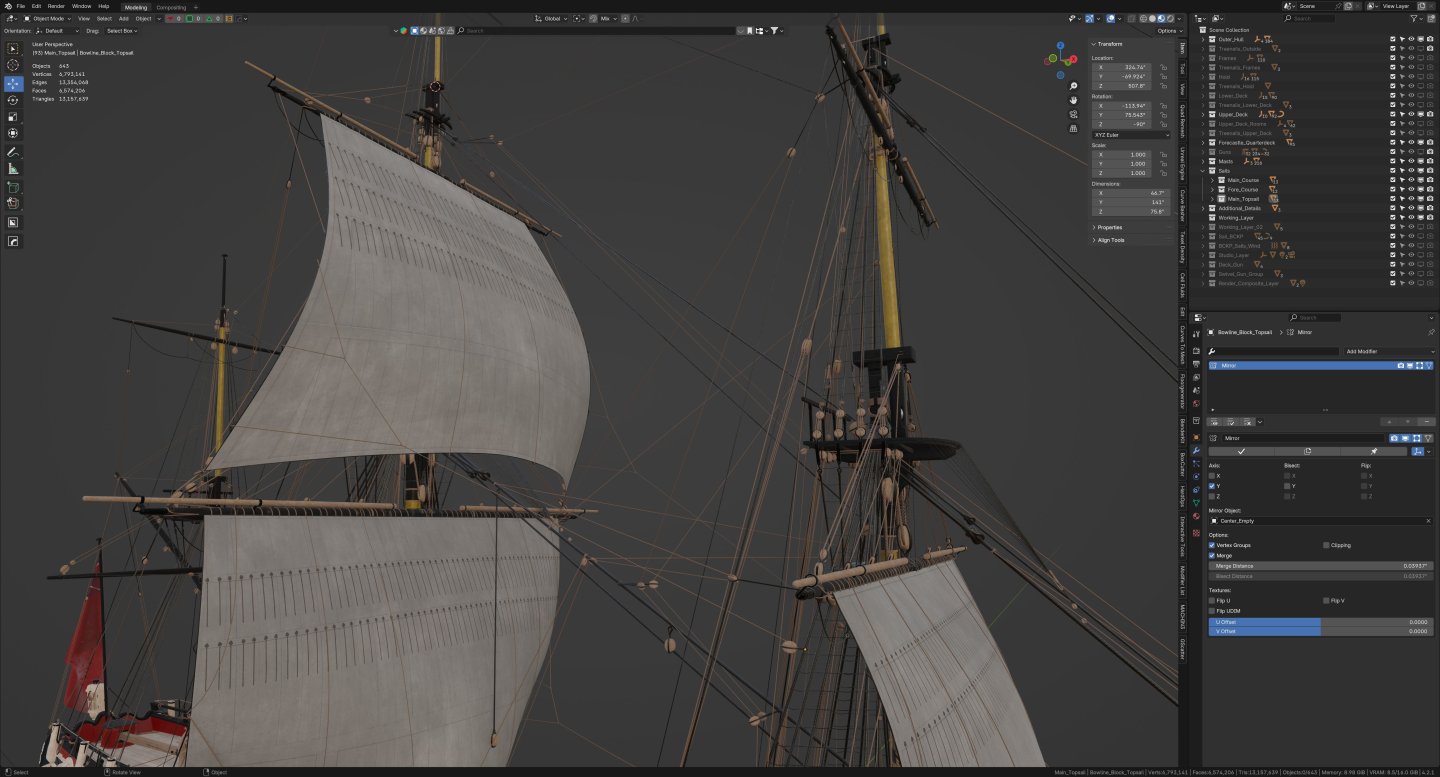Toggle camera view icon in viewport
The width and height of the screenshot is (1440, 777).
tap(1073, 114)
